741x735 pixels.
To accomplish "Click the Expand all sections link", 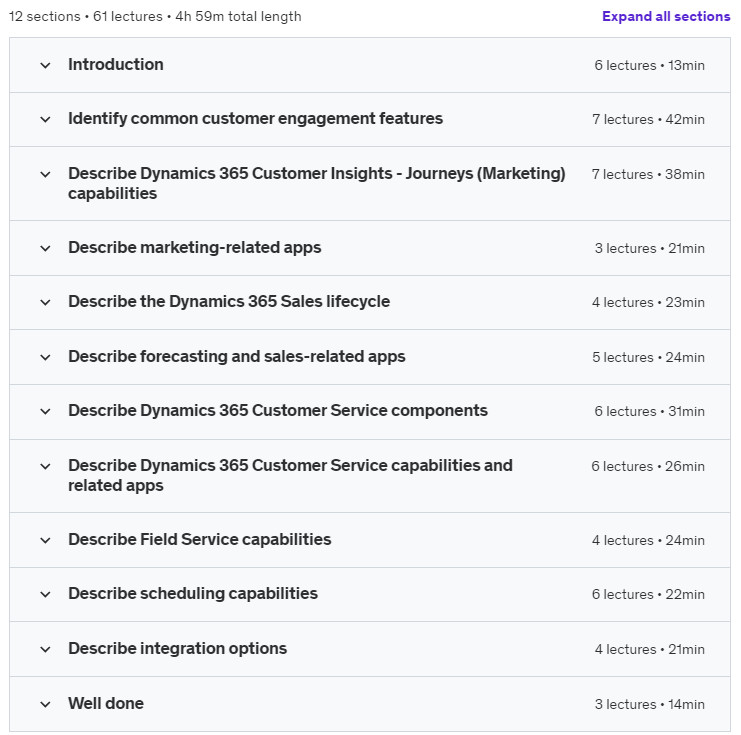I will pos(666,17).
